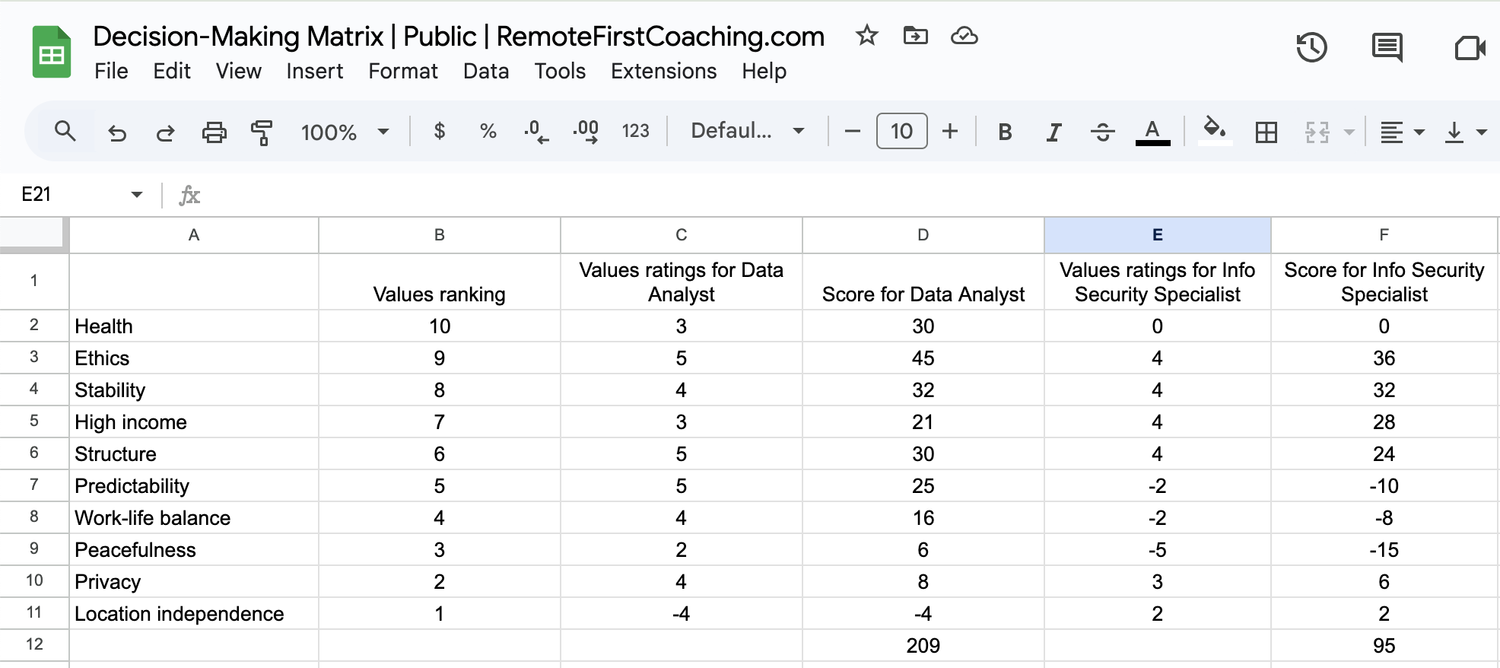The height and width of the screenshot is (668, 1500).
Task: Open version history
Action: (x=1311, y=47)
